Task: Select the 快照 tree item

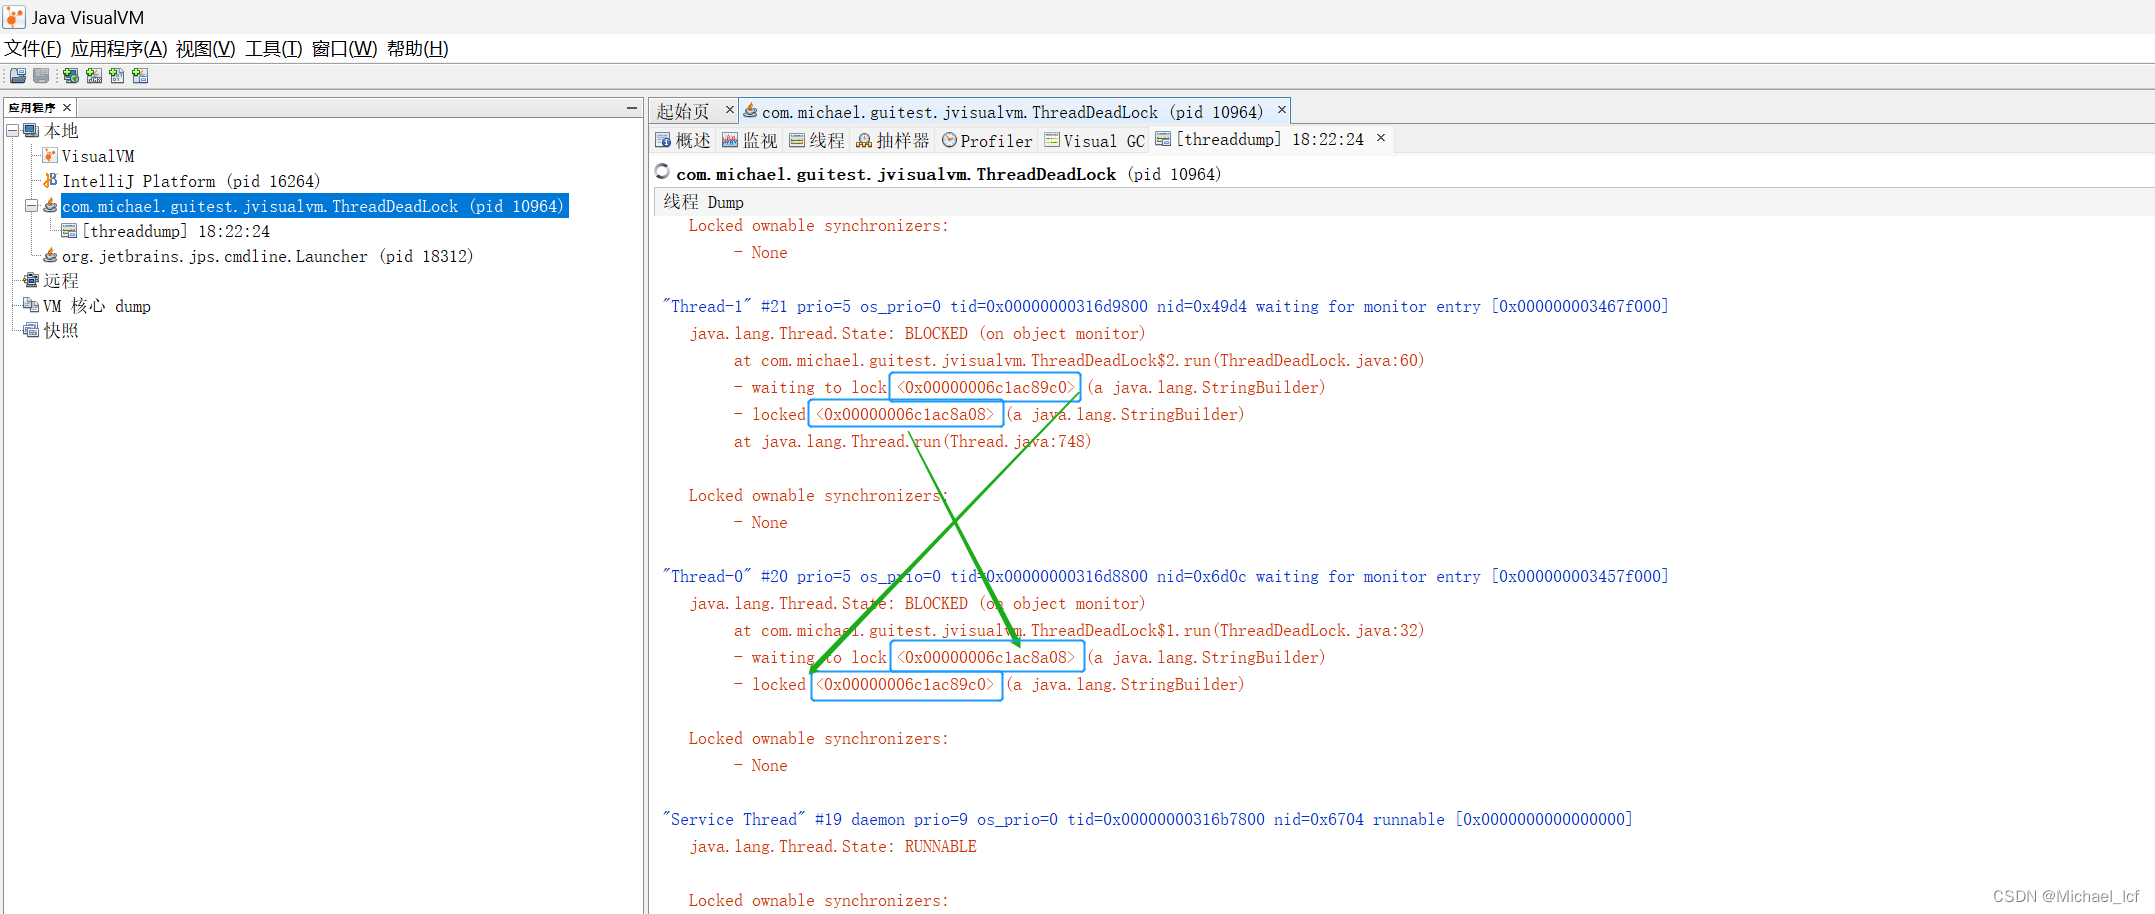Action: click(60, 331)
